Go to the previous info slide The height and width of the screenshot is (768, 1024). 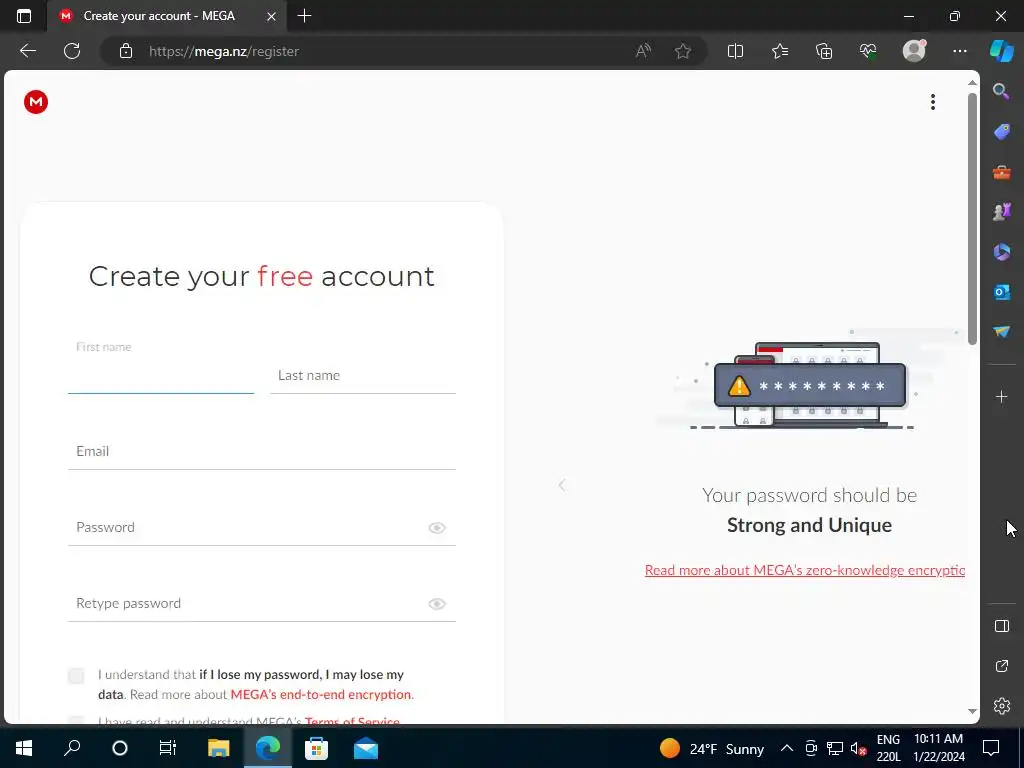pos(562,485)
